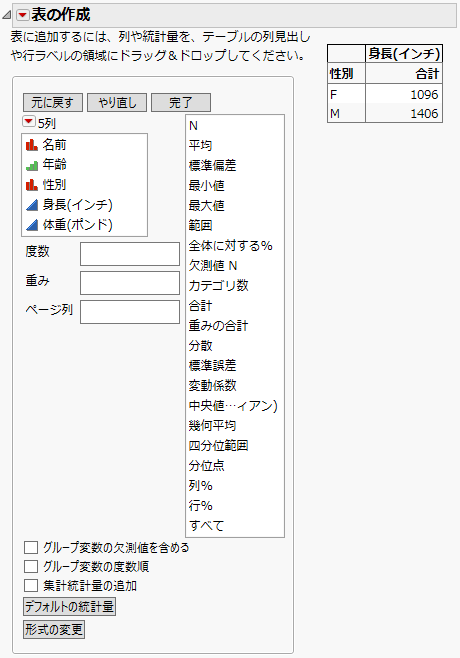
Task: Click the 1406 cell in table
Action: pyautogui.click(x=404, y=113)
